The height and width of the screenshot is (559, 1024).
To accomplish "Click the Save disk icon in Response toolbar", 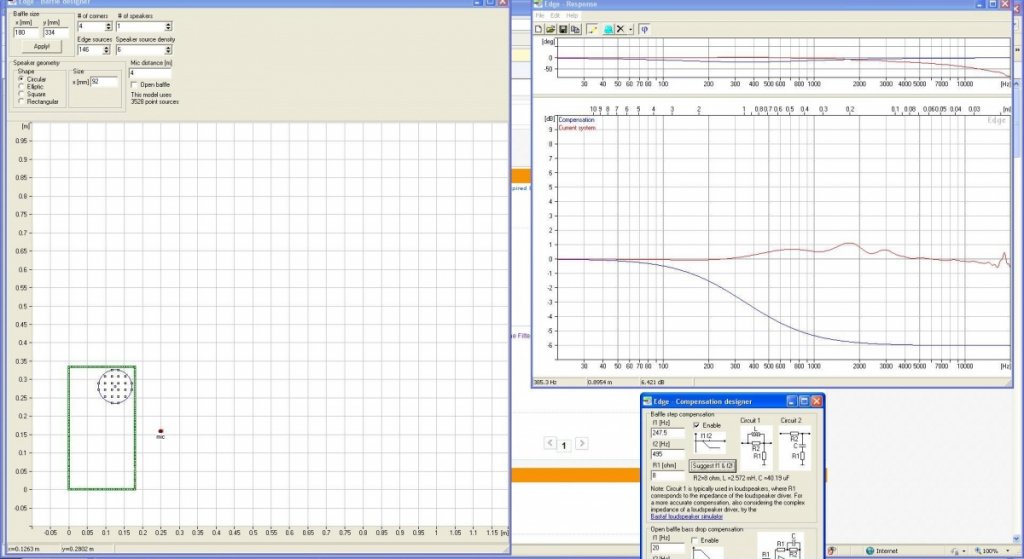I will (564, 29).
